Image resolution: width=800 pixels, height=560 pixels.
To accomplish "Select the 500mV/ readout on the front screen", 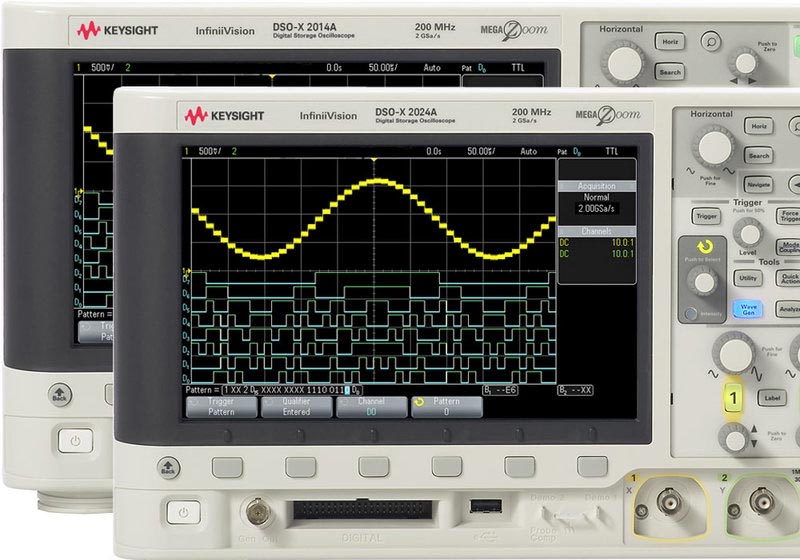I will click(x=210, y=151).
